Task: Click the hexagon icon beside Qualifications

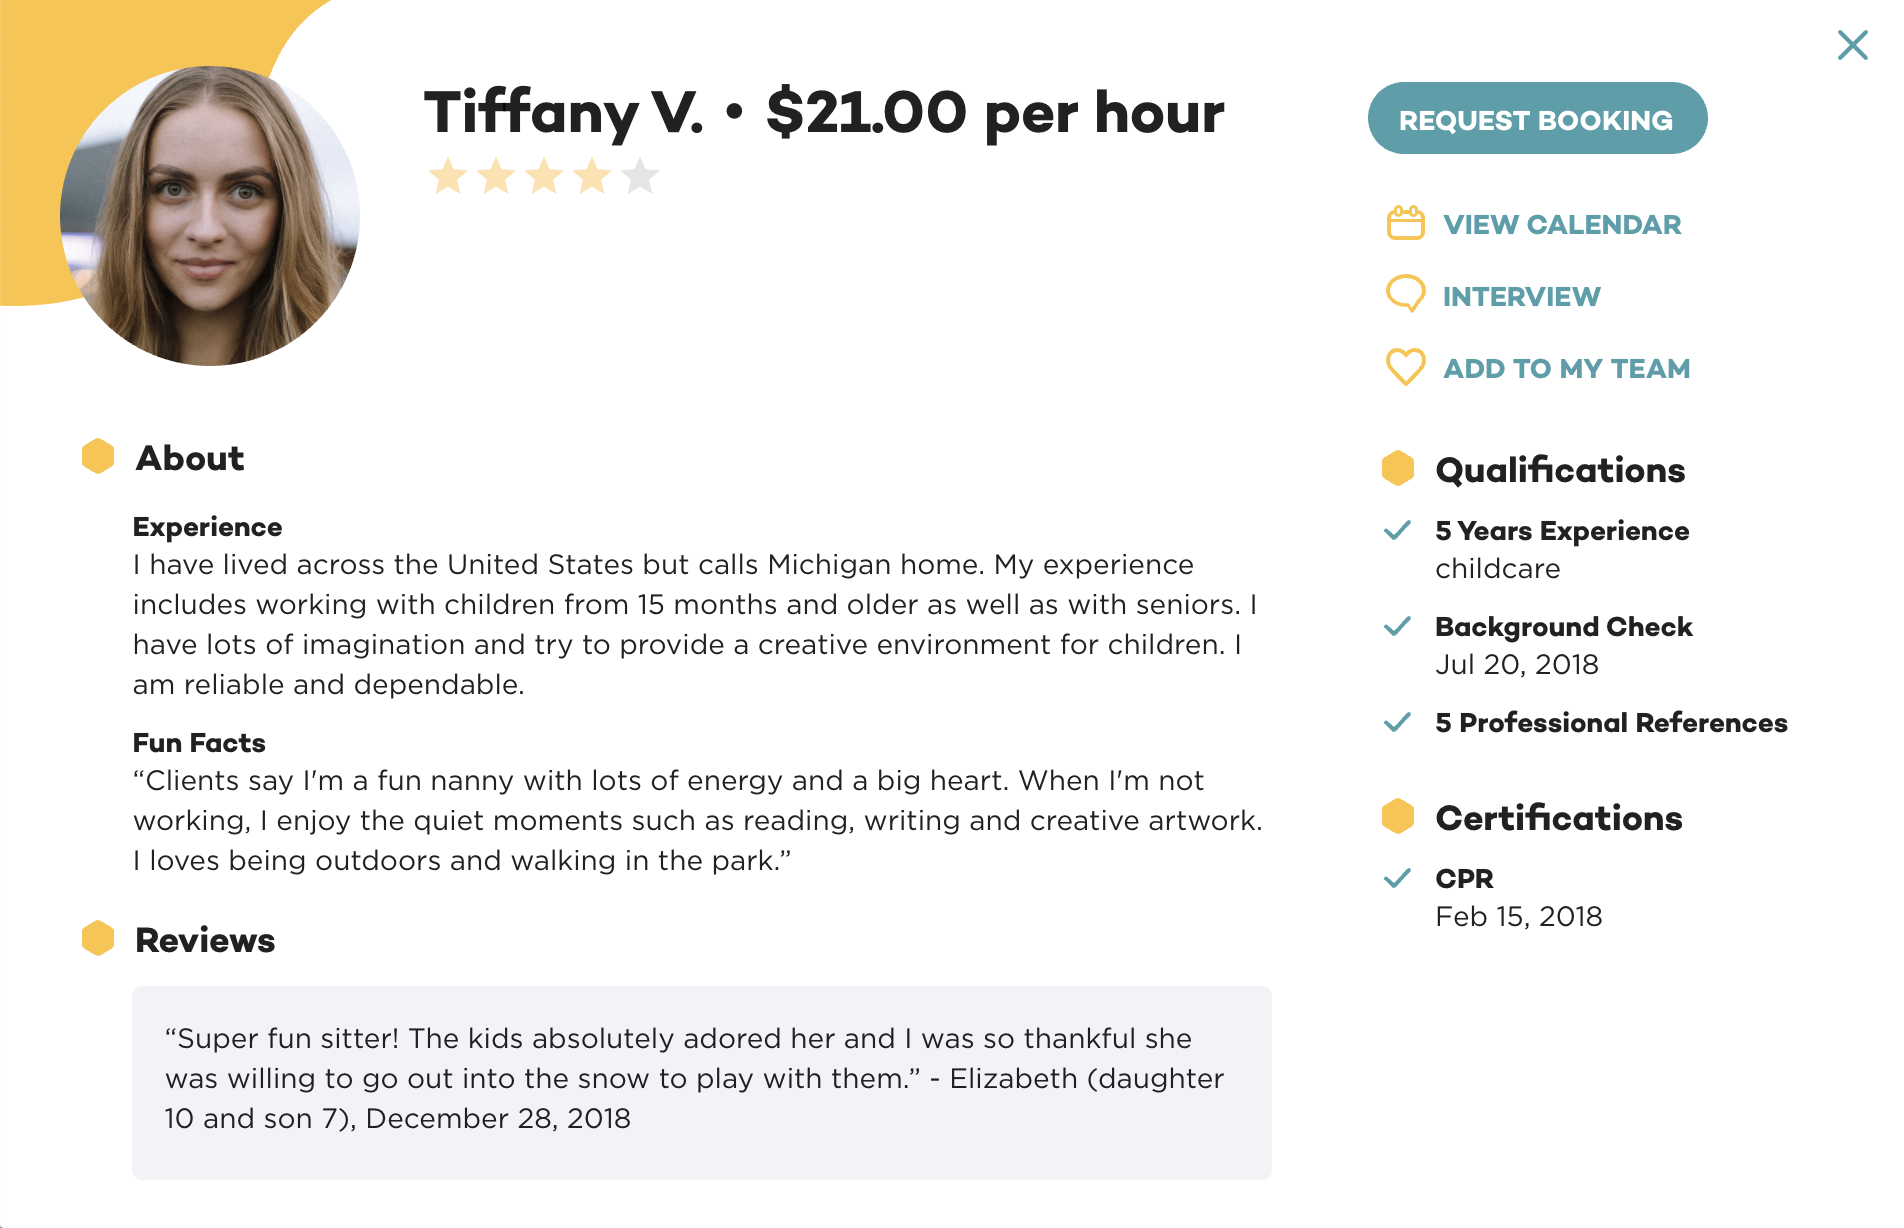Action: tap(1397, 468)
